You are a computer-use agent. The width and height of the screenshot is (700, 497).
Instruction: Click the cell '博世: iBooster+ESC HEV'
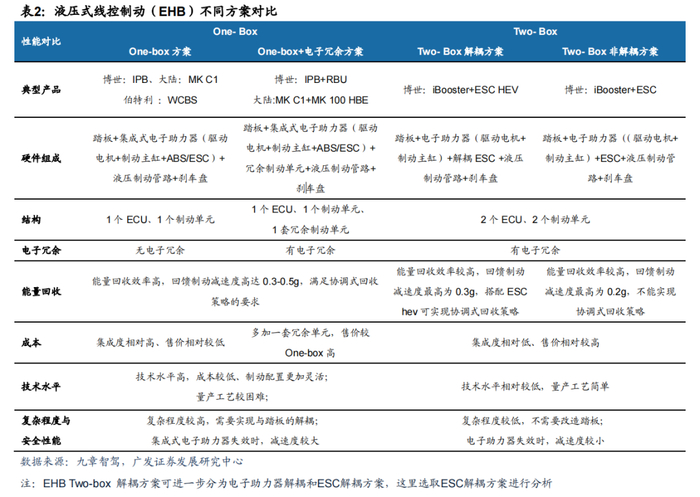(x=461, y=90)
